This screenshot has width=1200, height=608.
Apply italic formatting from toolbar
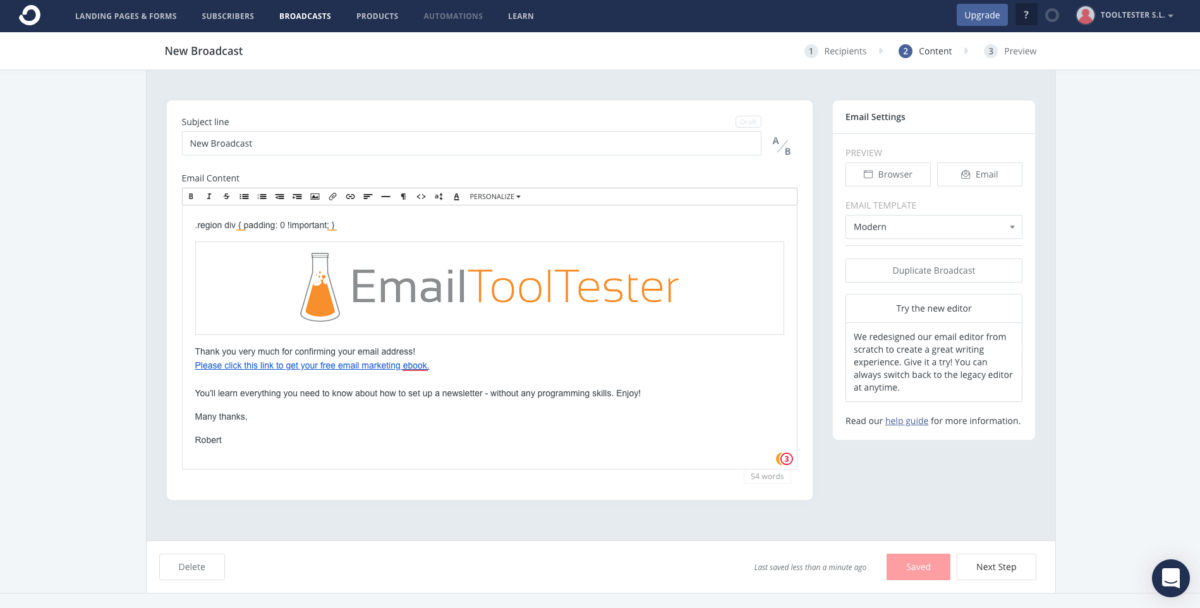(208, 197)
